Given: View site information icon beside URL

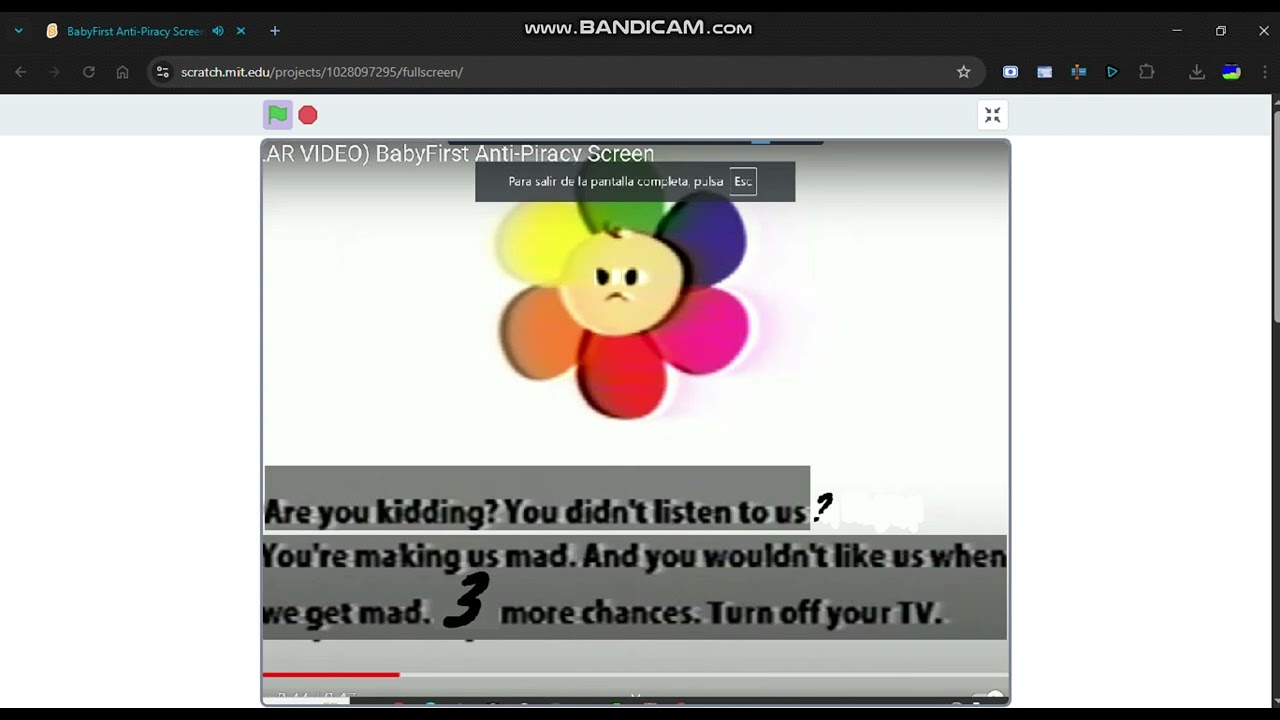Looking at the screenshot, I should click(163, 72).
